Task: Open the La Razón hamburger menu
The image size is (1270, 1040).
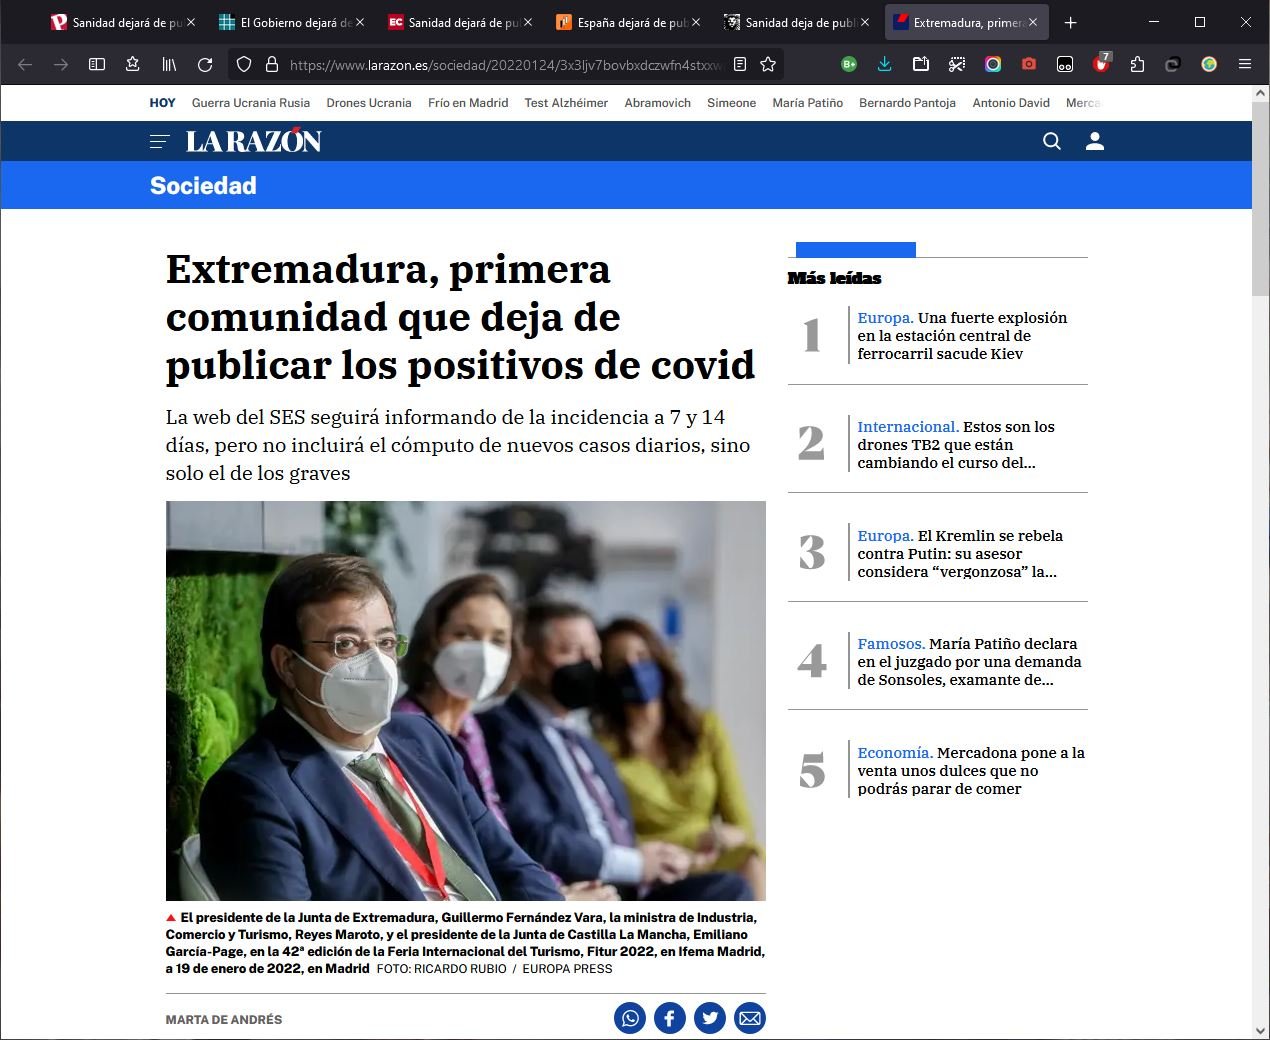Action: pyautogui.click(x=159, y=141)
